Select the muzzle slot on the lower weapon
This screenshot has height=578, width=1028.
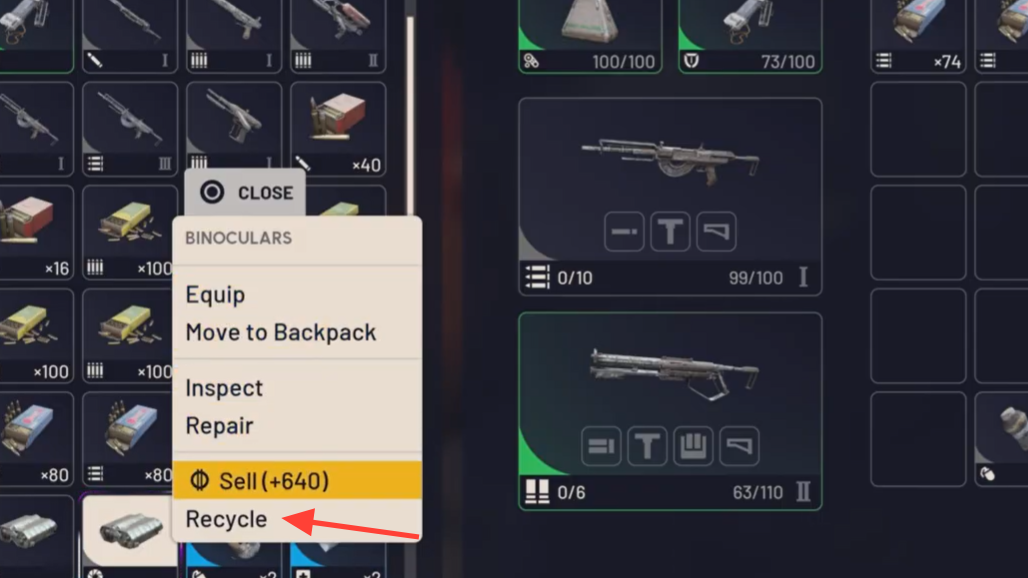coord(601,446)
